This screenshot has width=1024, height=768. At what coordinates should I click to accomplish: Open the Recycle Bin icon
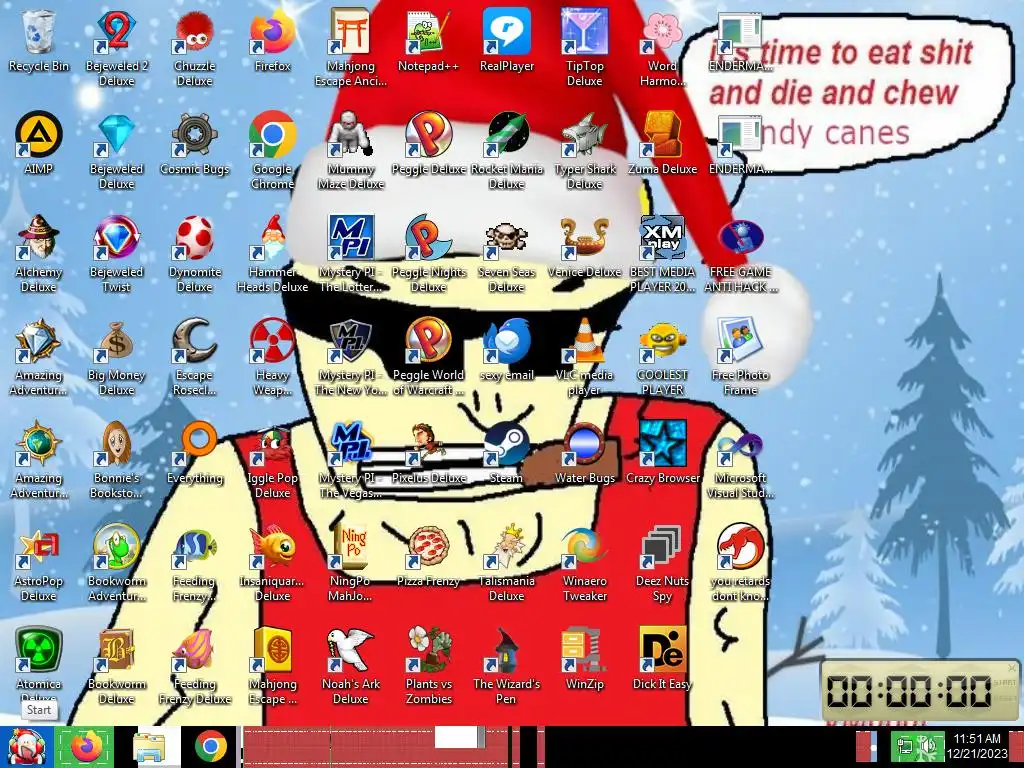(x=39, y=41)
